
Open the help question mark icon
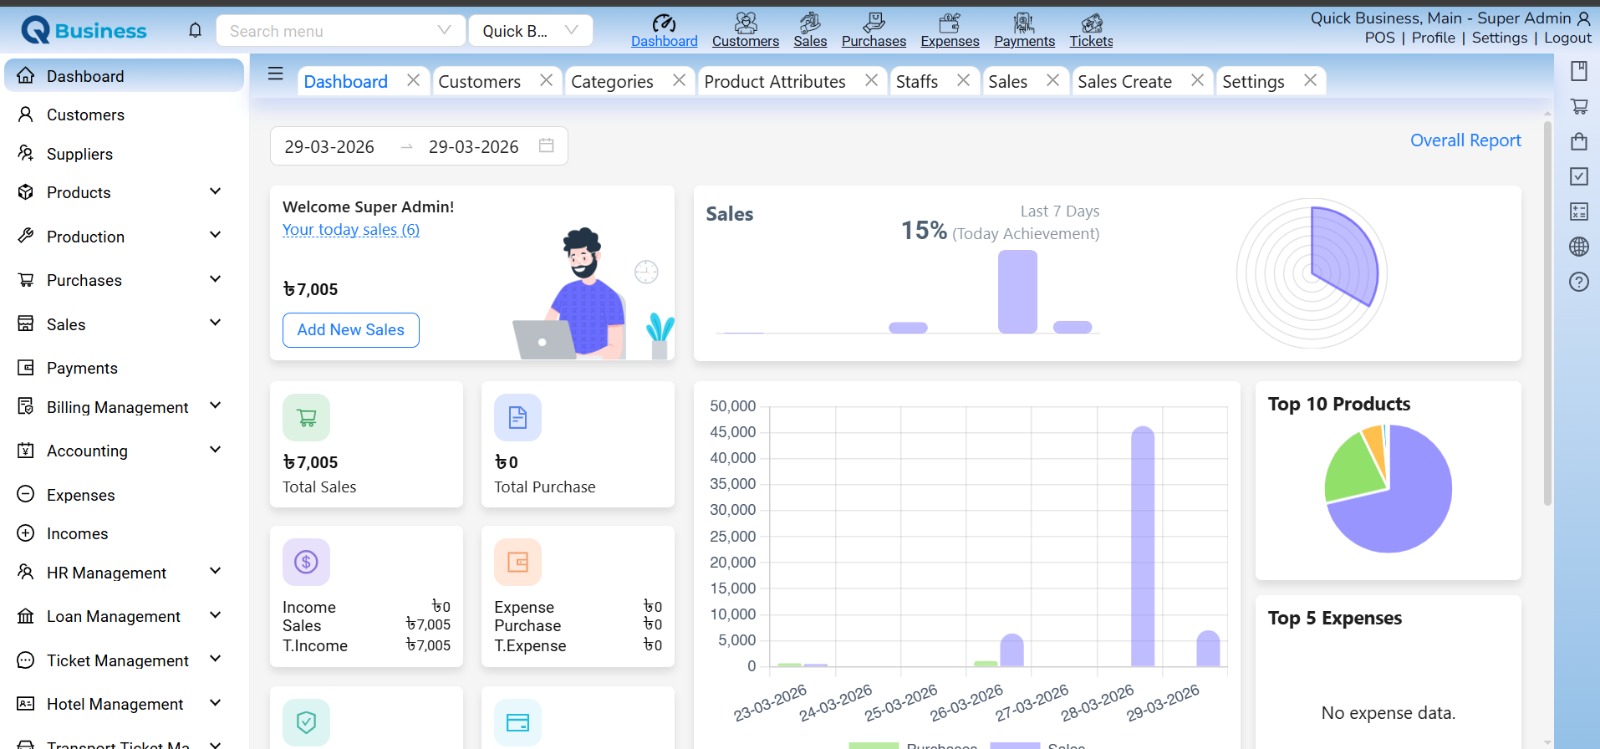(x=1579, y=282)
